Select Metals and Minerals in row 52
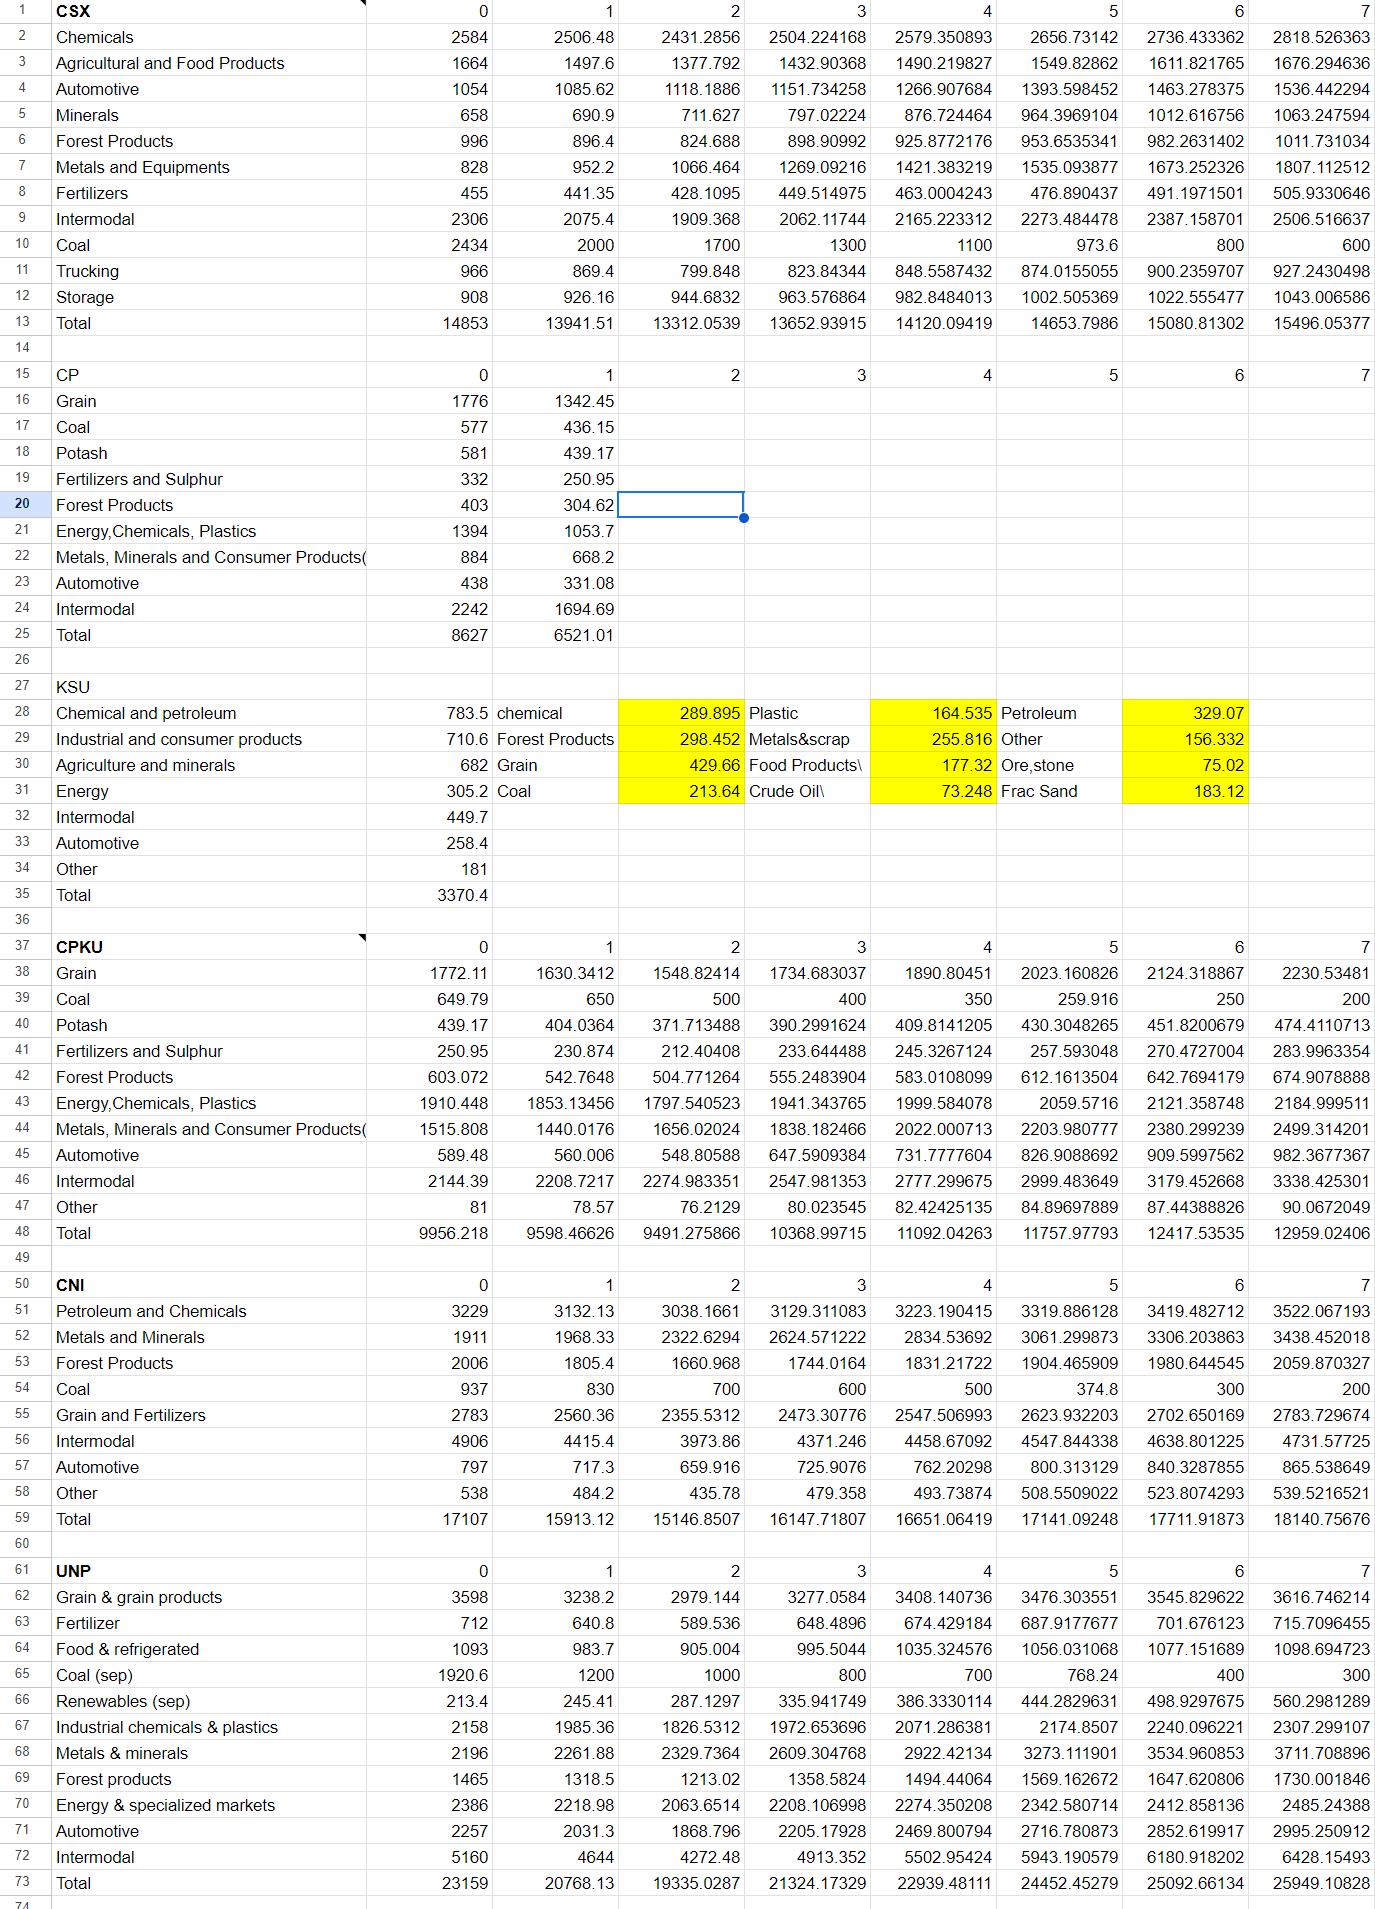 point(208,1337)
